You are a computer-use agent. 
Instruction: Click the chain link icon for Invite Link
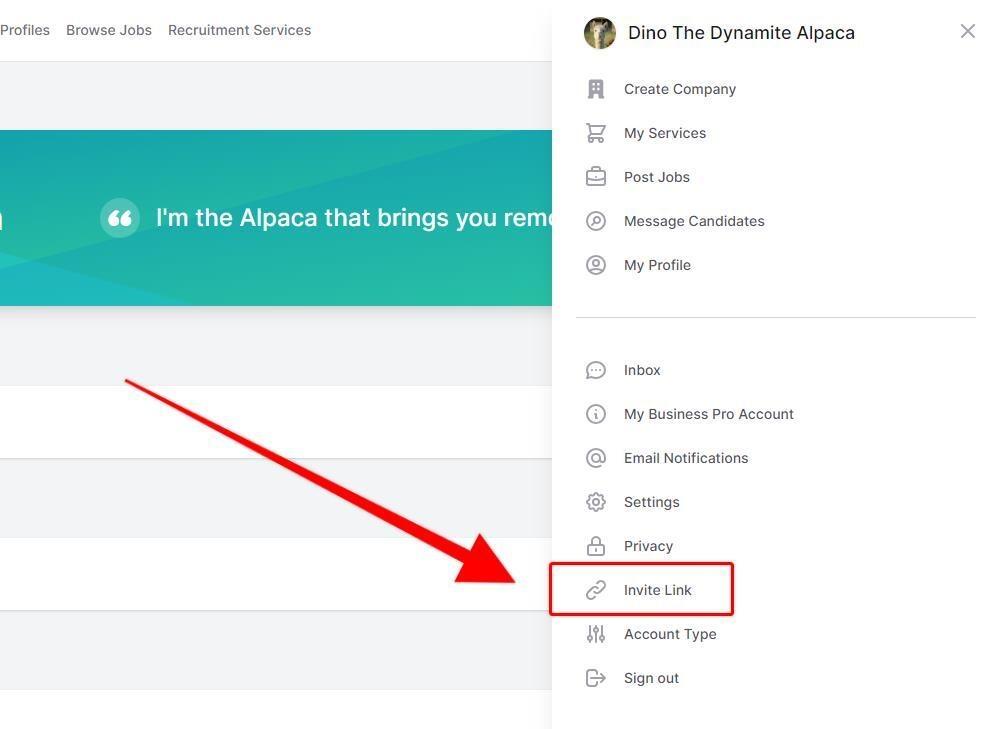click(595, 590)
